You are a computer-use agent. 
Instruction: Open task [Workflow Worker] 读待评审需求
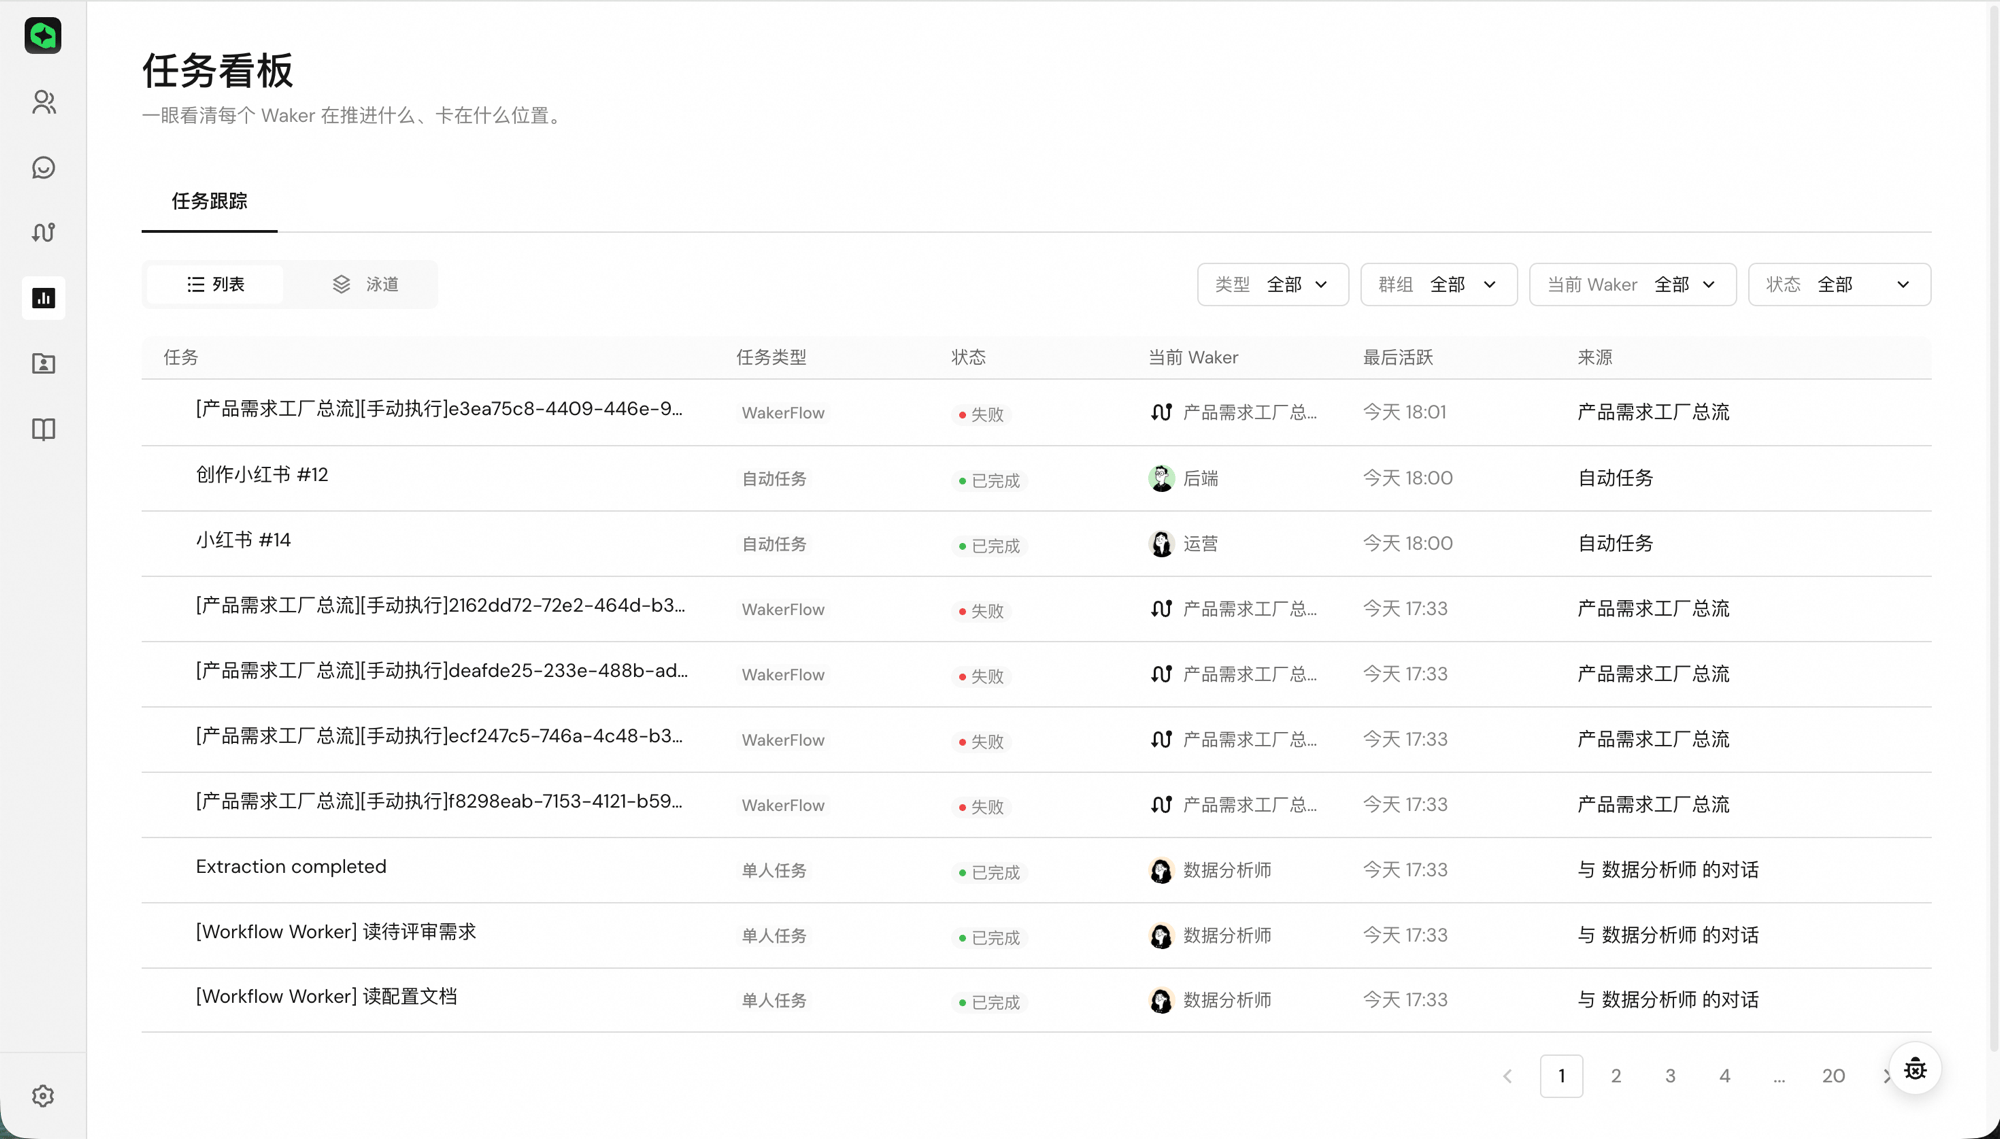[336, 932]
